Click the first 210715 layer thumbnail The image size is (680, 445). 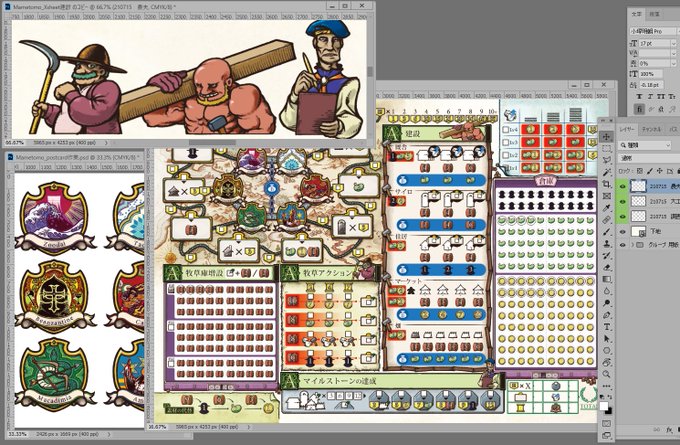(x=638, y=186)
